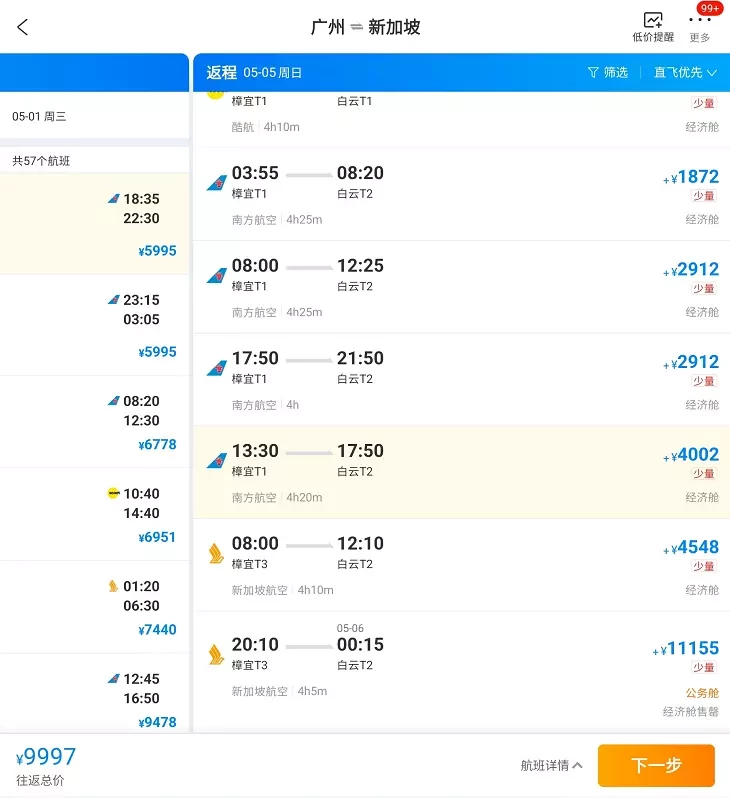
Task: Expand the 直飞优先 sort dropdown
Action: [685, 73]
